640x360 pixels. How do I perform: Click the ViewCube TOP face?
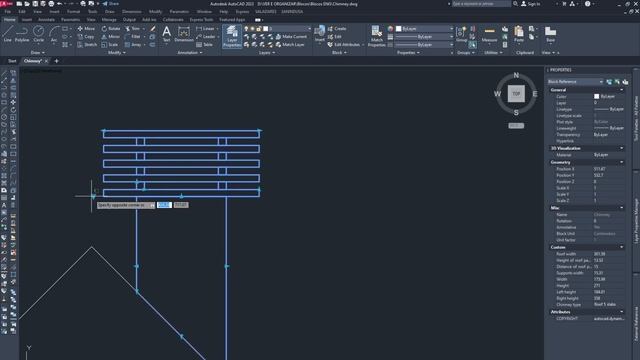pyautogui.click(x=516, y=93)
